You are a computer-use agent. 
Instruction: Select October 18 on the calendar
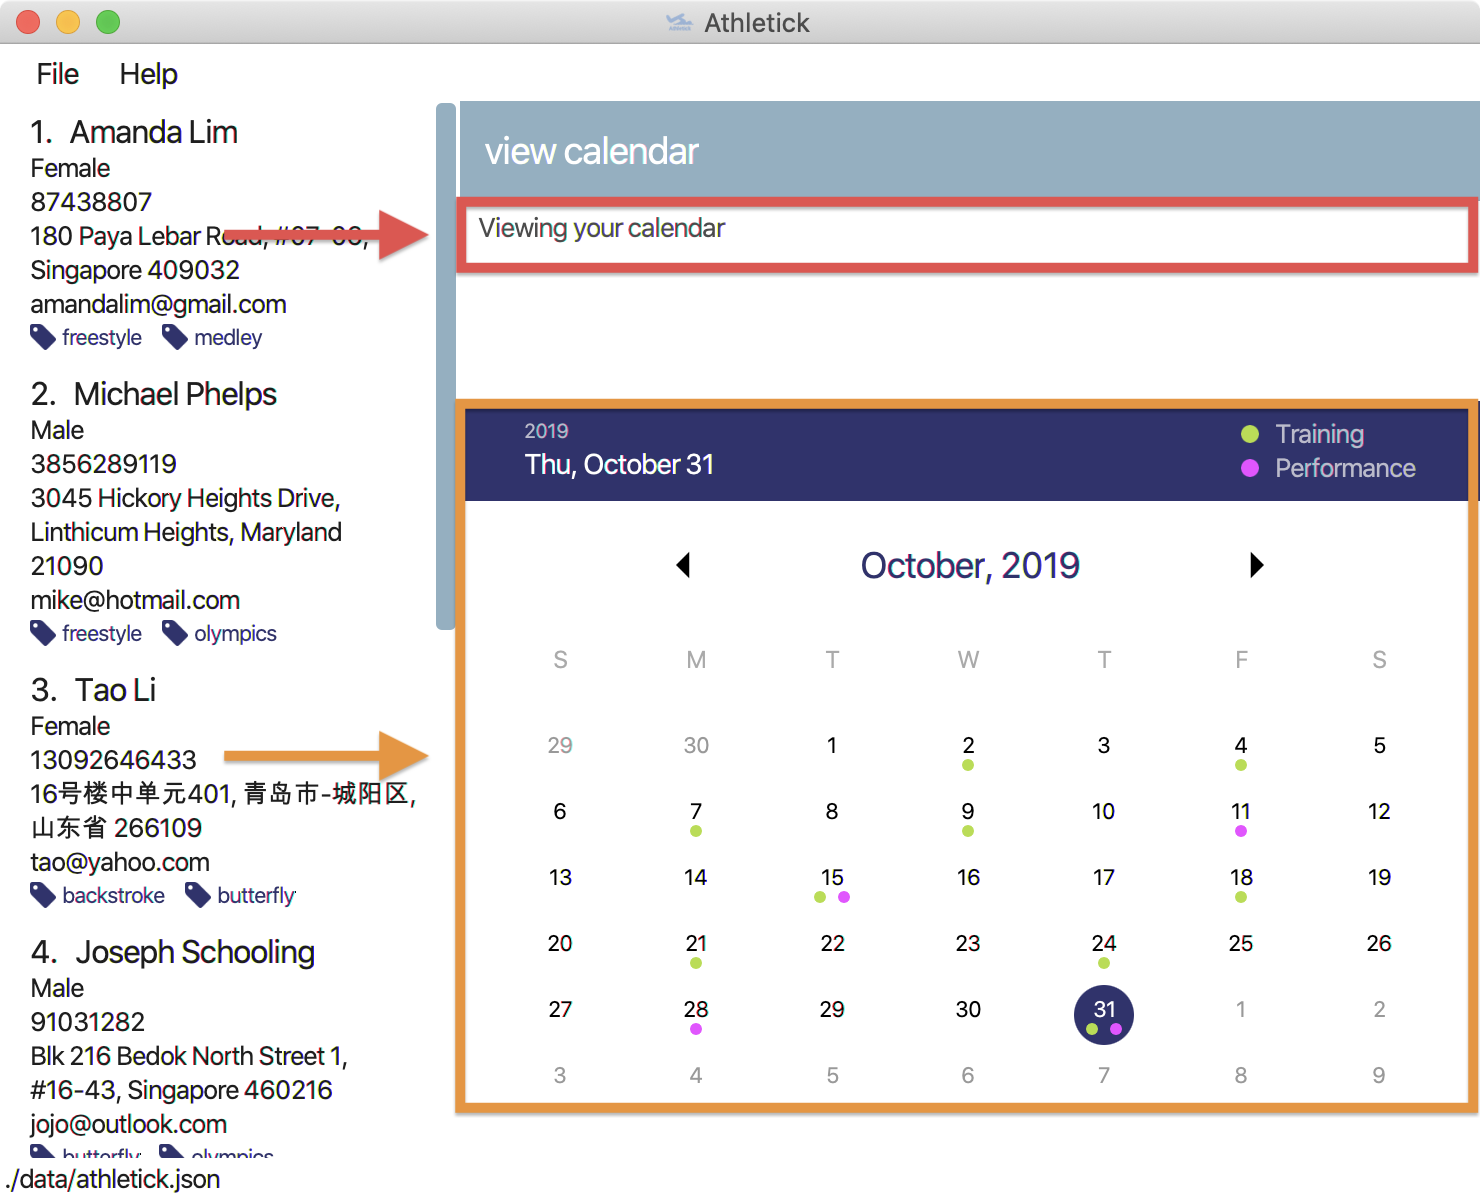coord(1241,878)
